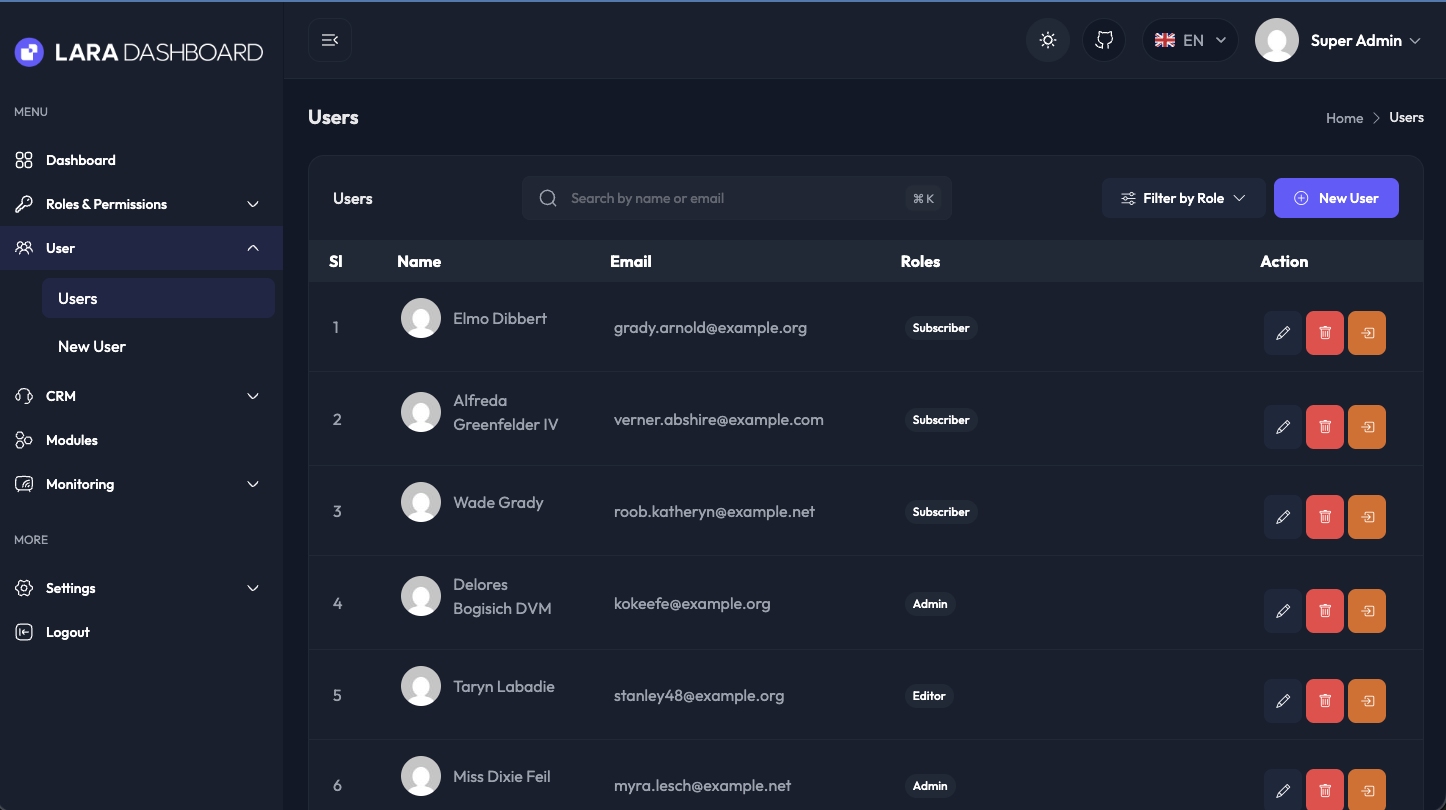
Task: Click the search by name or email field
Action: point(735,198)
